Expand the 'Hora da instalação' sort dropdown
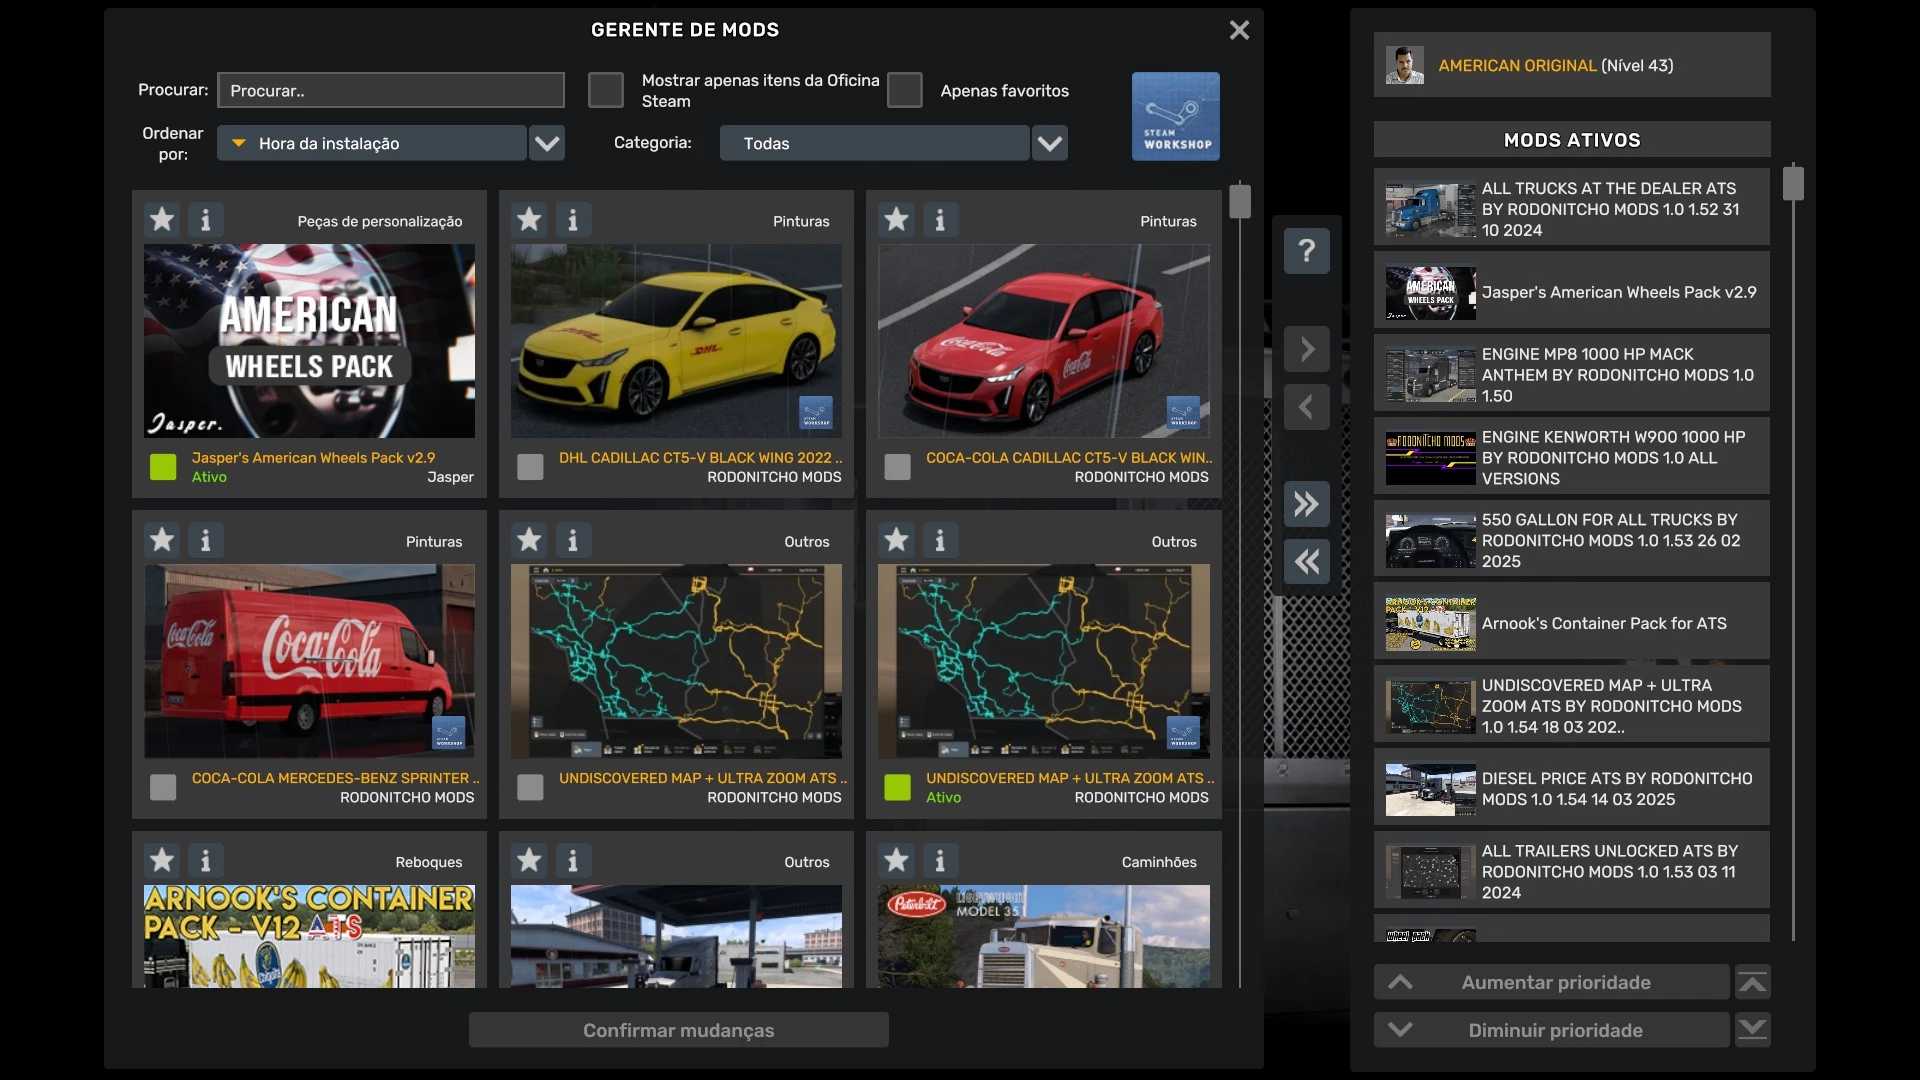 [546, 143]
